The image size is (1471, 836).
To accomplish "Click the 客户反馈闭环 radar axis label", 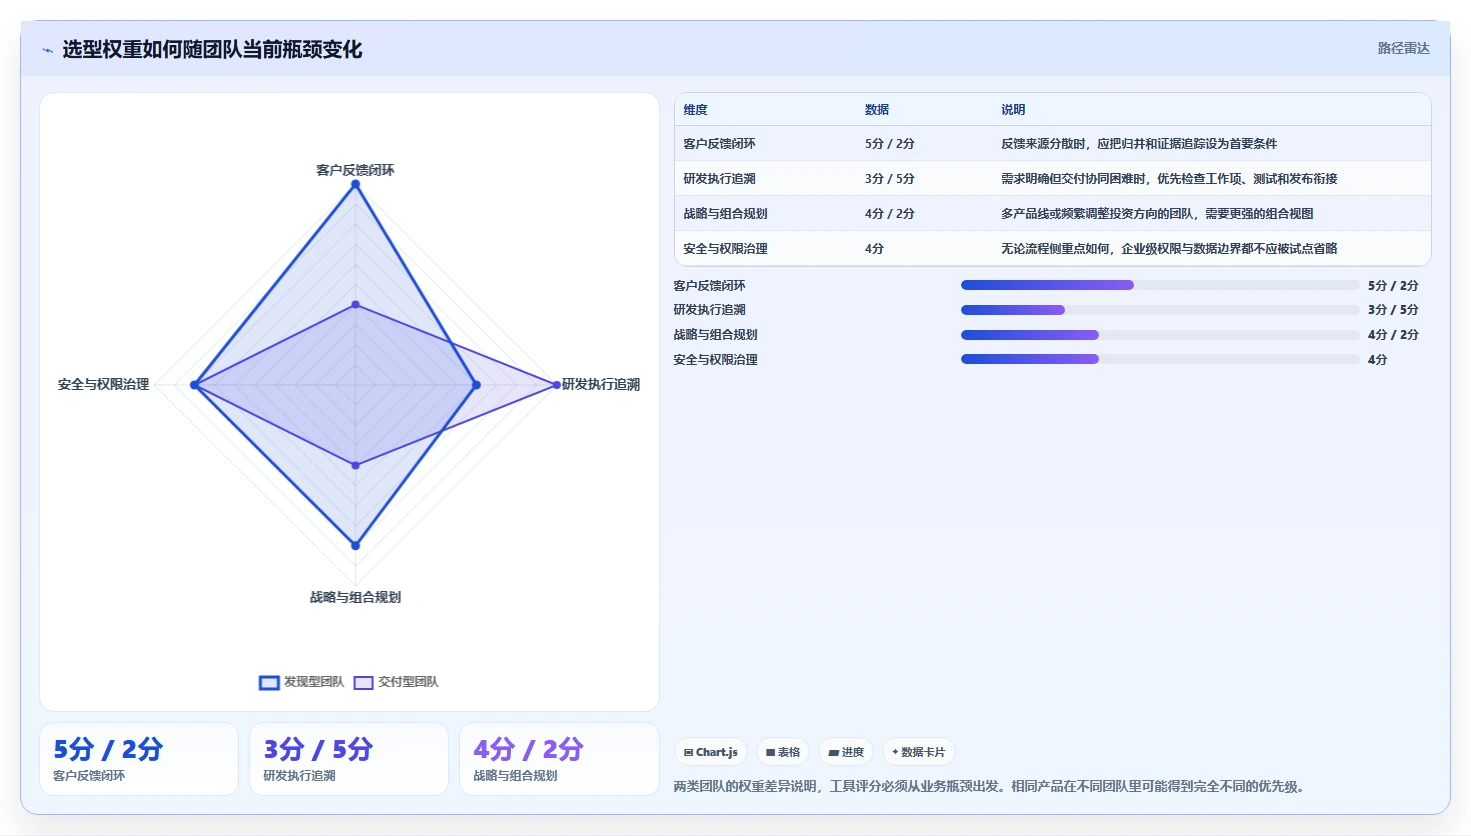I will pos(355,170).
